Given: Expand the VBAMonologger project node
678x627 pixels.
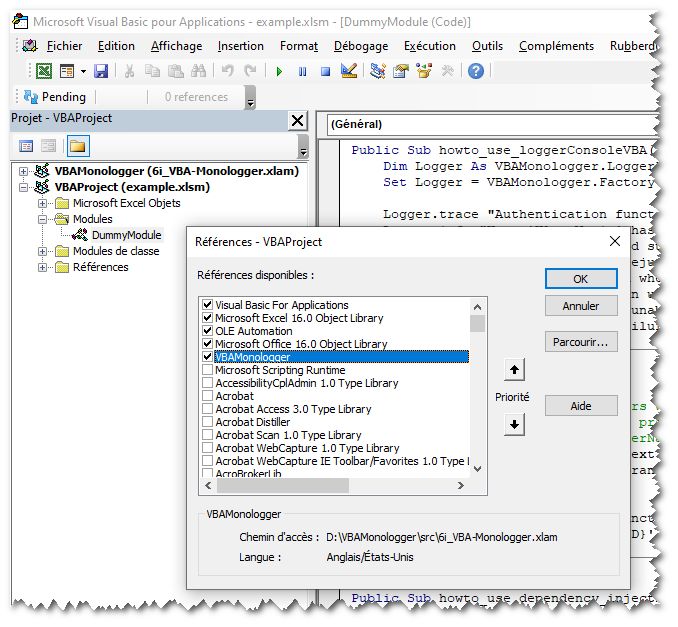Looking at the screenshot, I should 23,171.
